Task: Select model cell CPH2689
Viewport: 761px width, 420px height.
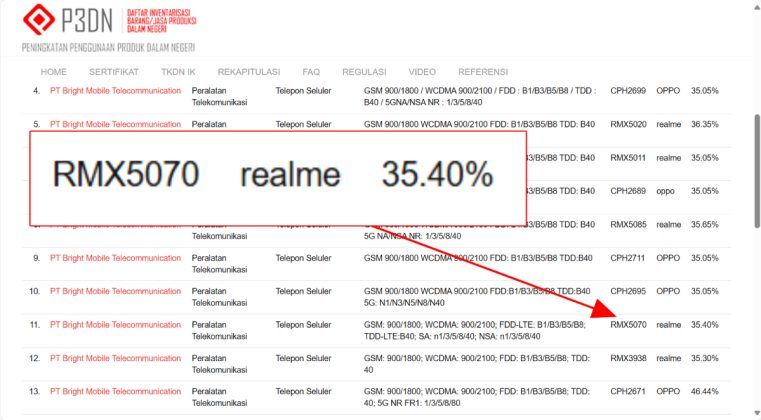Action: pos(628,191)
